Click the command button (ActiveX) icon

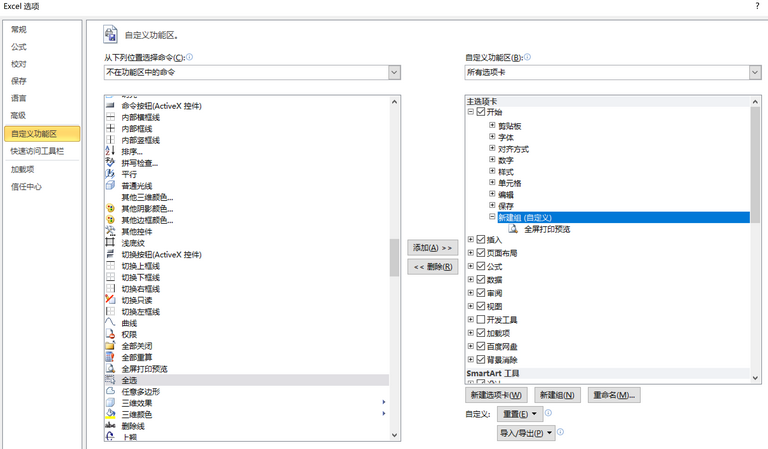pyautogui.click(x=110, y=106)
